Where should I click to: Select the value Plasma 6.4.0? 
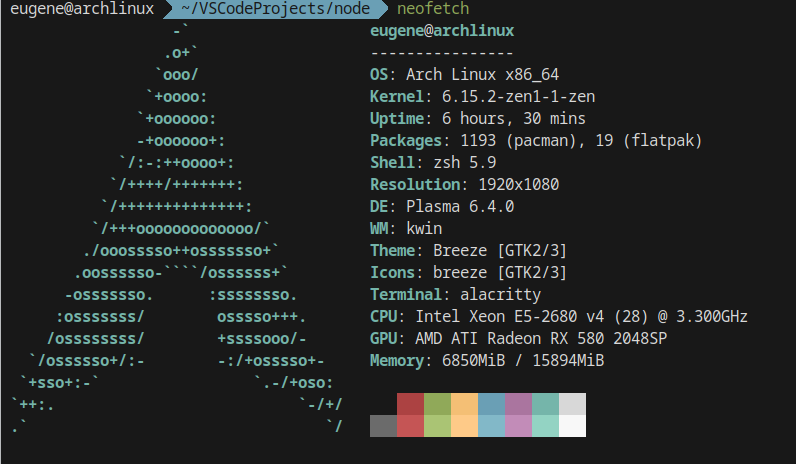click(460, 207)
